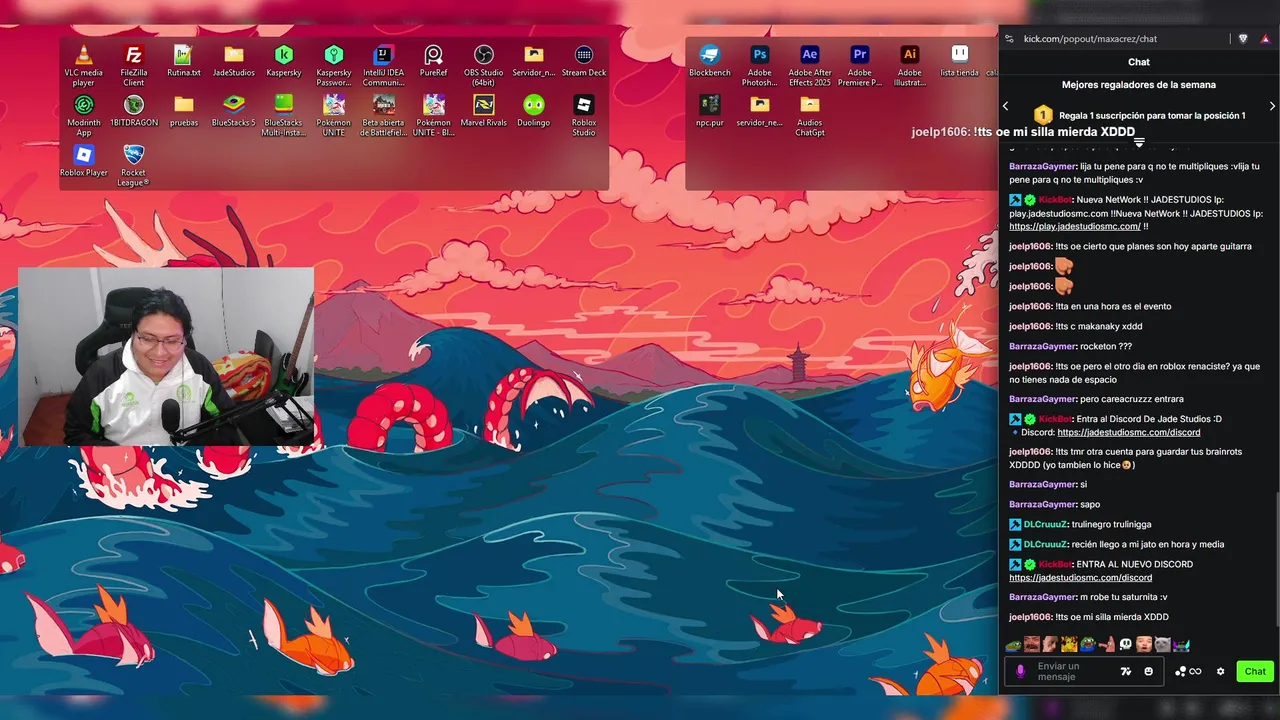
Task: Launch Adobe Photoshop icon
Action: click(x=759, y=65)
